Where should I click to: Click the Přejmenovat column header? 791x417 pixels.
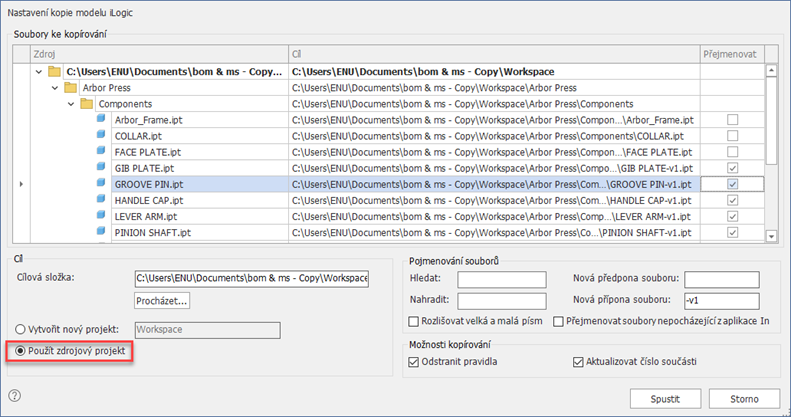point(732,54)
